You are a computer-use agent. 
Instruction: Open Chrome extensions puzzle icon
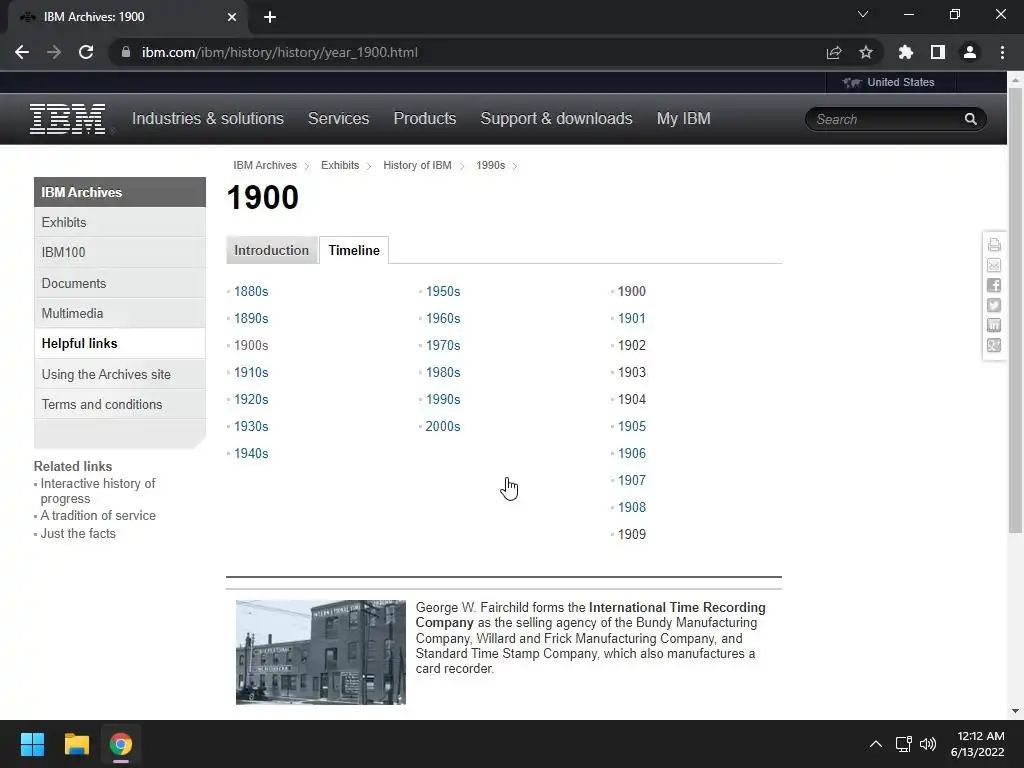906,52
